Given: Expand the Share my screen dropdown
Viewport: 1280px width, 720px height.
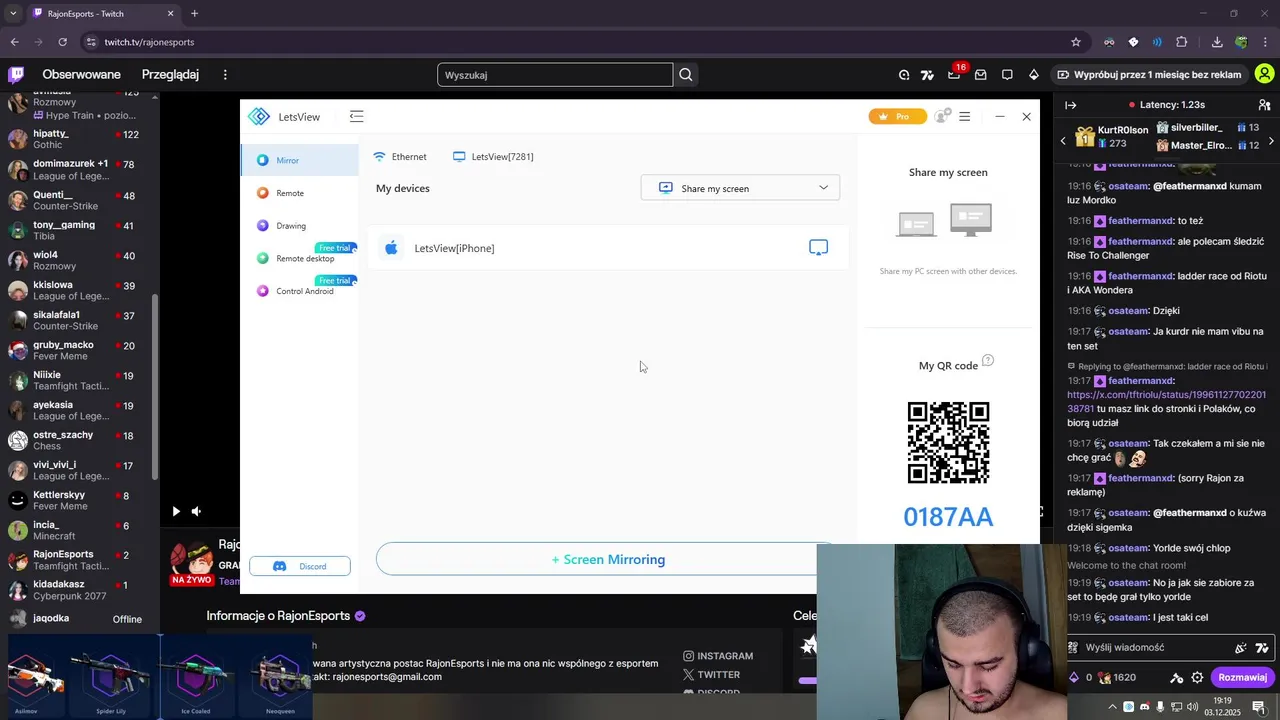Looking at the screenshot, I should coord(740,188).
